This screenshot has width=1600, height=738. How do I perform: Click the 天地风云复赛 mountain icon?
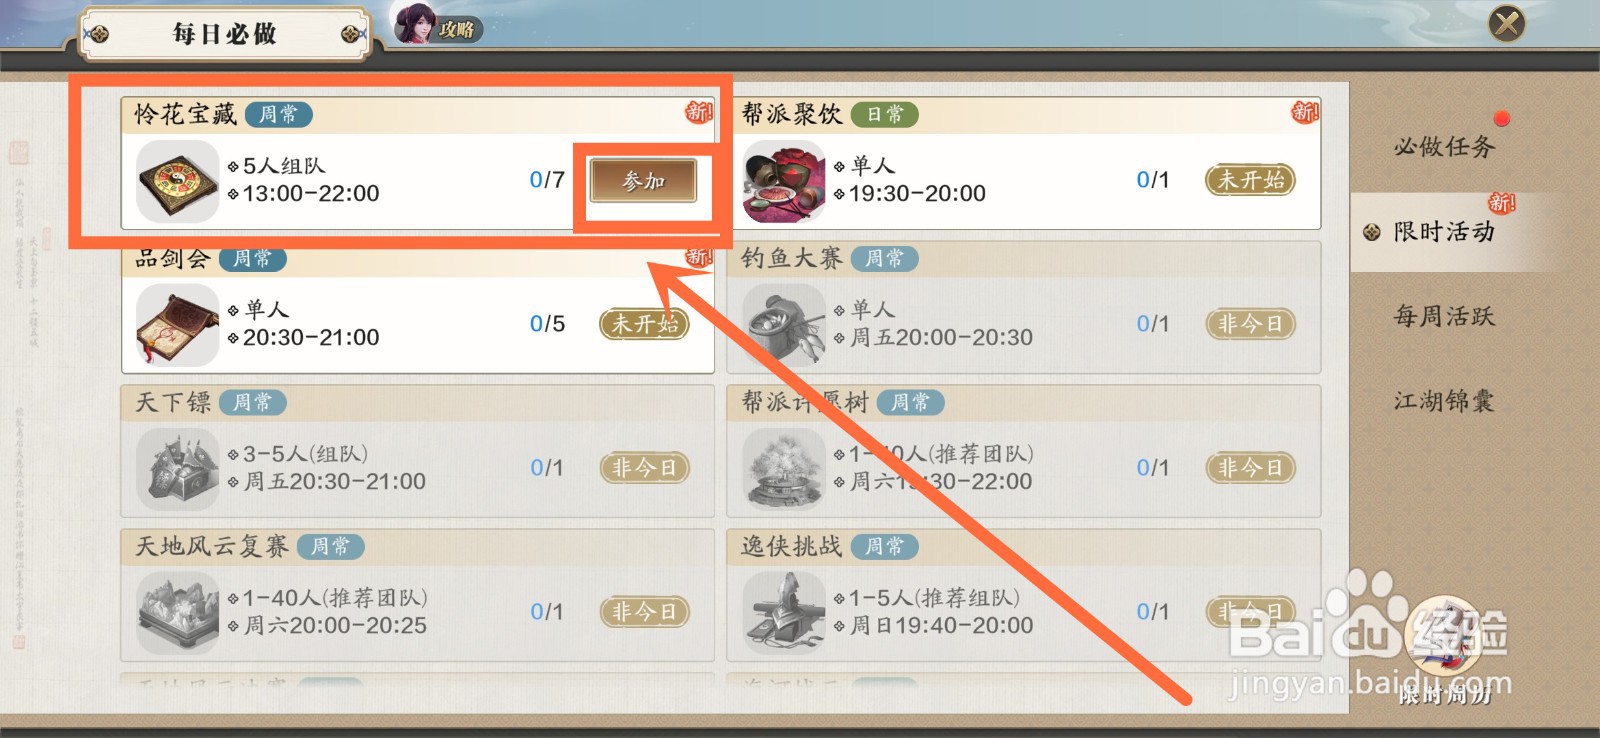coord(178,613)
